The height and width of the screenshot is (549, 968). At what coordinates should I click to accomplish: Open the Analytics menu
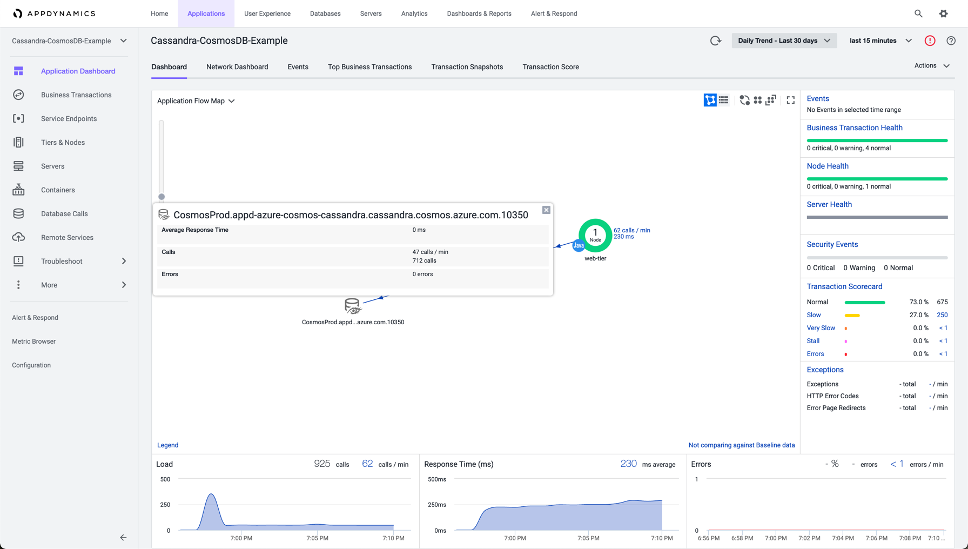tap(414, 14)
